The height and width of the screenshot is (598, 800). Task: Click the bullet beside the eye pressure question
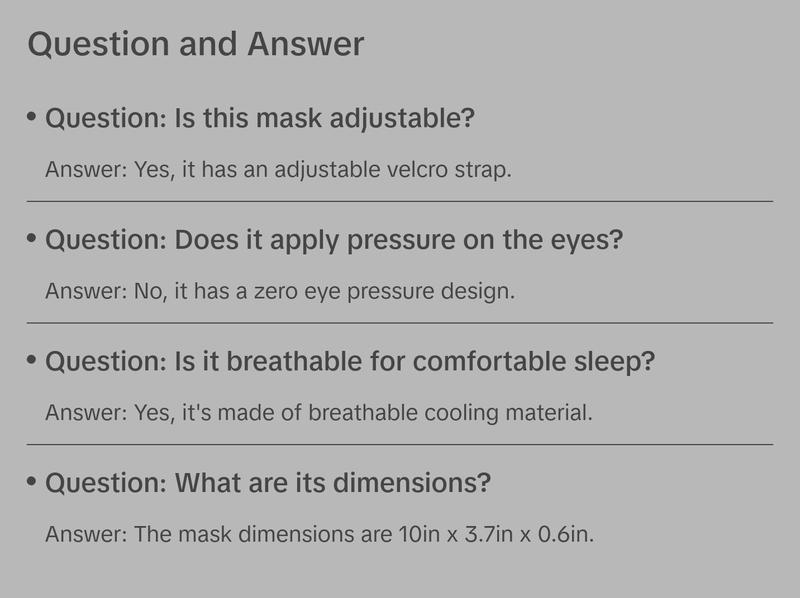(x=32, y=240)
